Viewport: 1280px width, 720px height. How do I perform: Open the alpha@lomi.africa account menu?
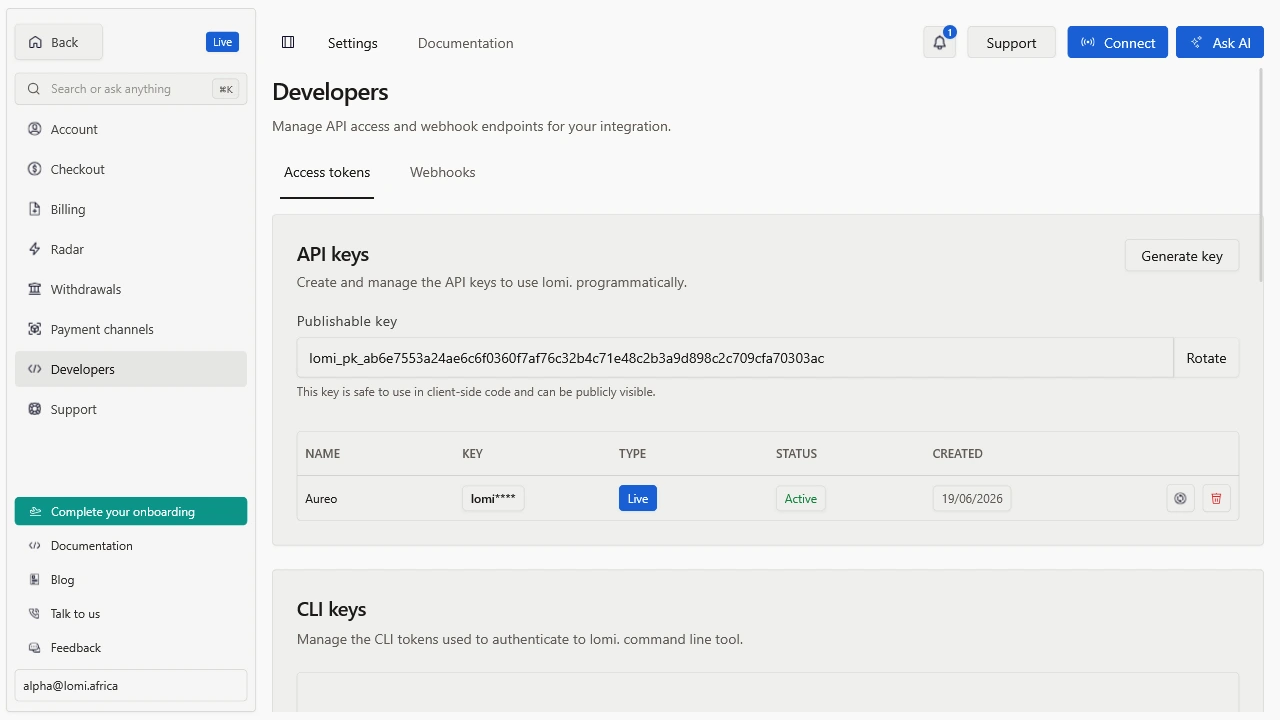(x=131, y=686)
